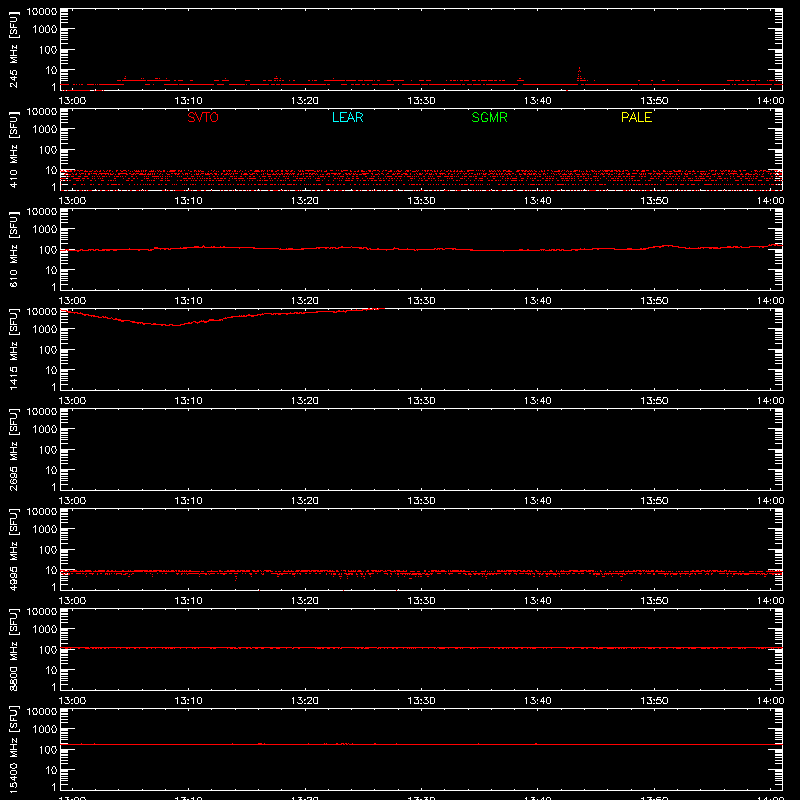
Task: Select the 2695 MHz [SFU] axis title
Action: [x=13, y=449]
